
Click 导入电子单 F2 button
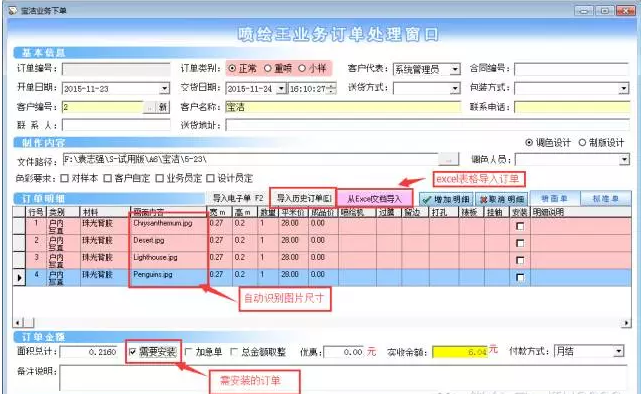238,198
